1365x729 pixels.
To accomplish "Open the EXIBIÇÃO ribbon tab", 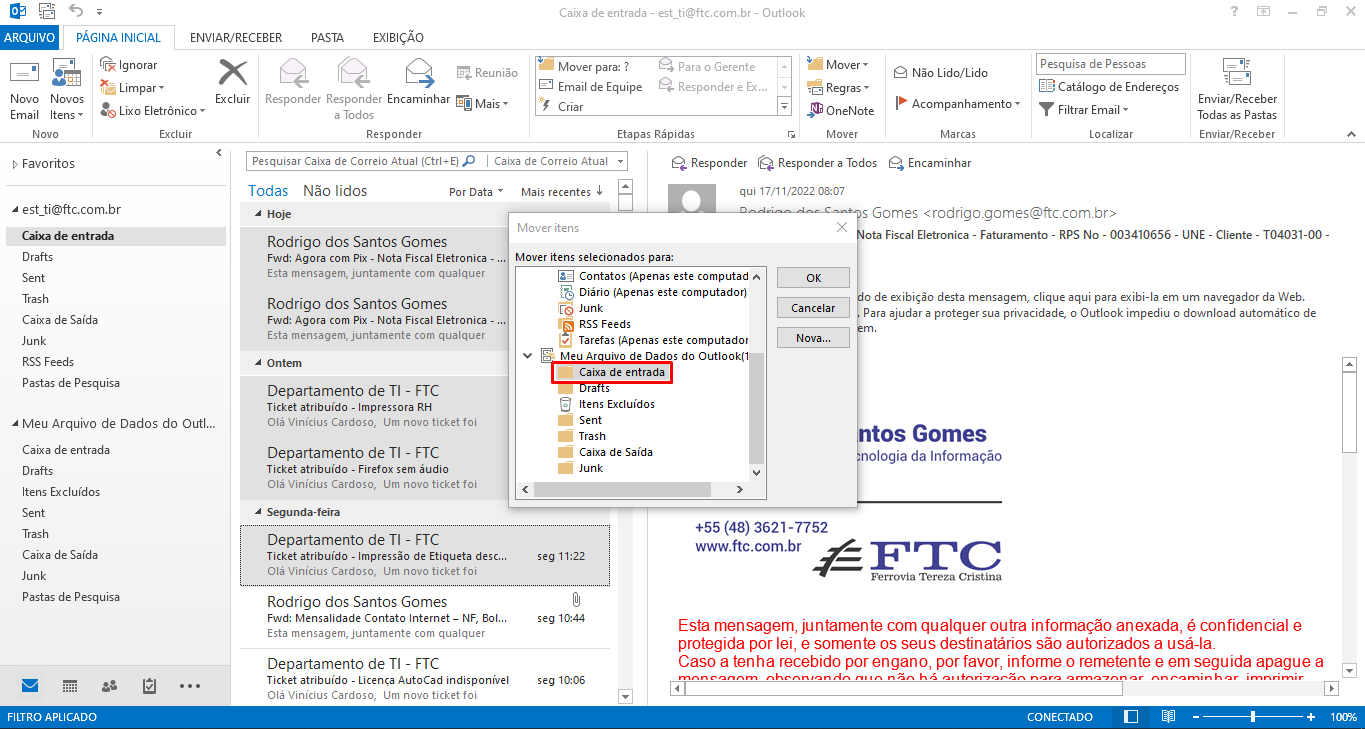I will point(398,38).
